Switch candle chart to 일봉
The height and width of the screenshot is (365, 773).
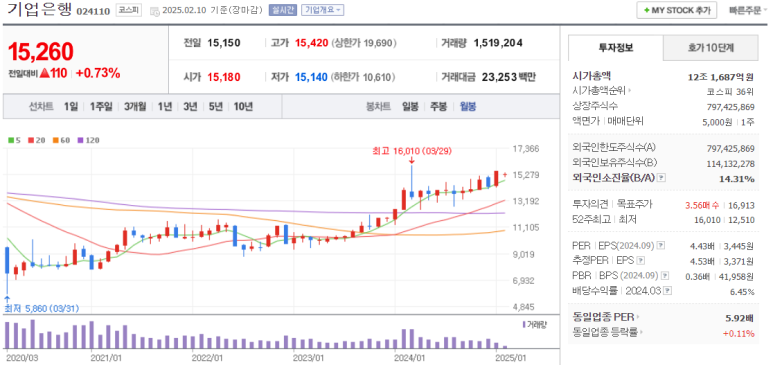point(410,107)
